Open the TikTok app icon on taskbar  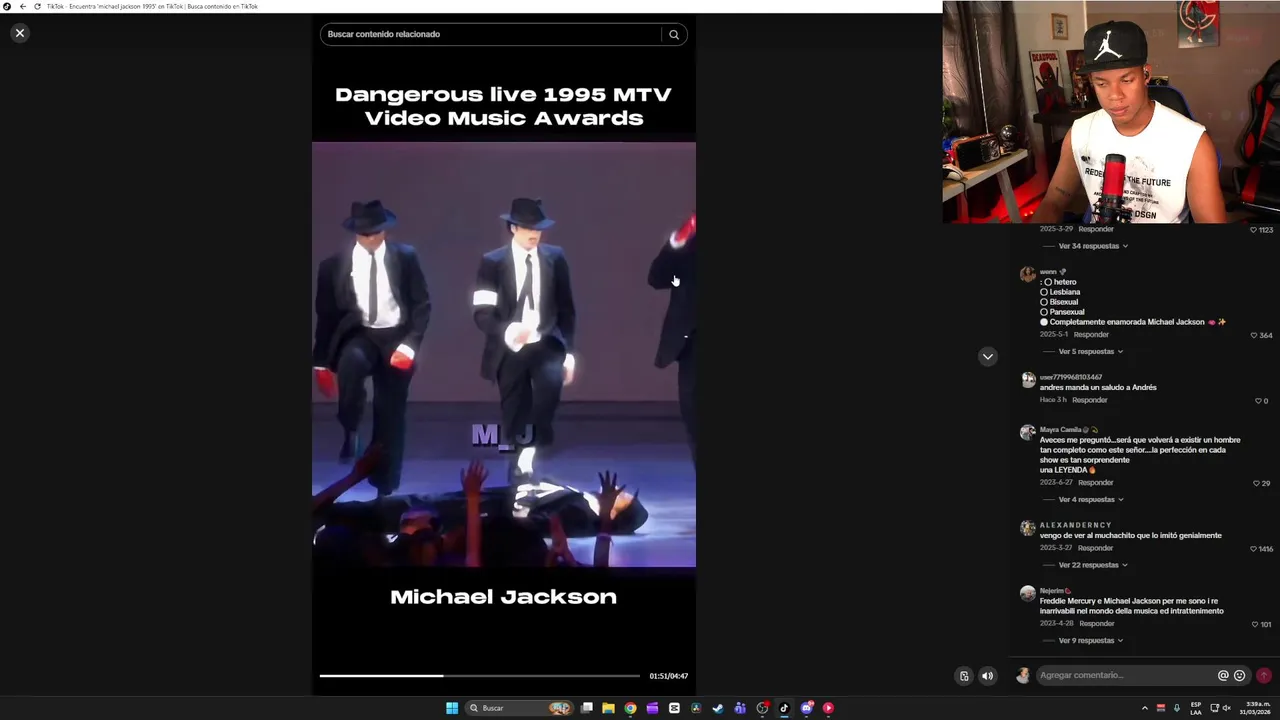[x=784, y=708]
